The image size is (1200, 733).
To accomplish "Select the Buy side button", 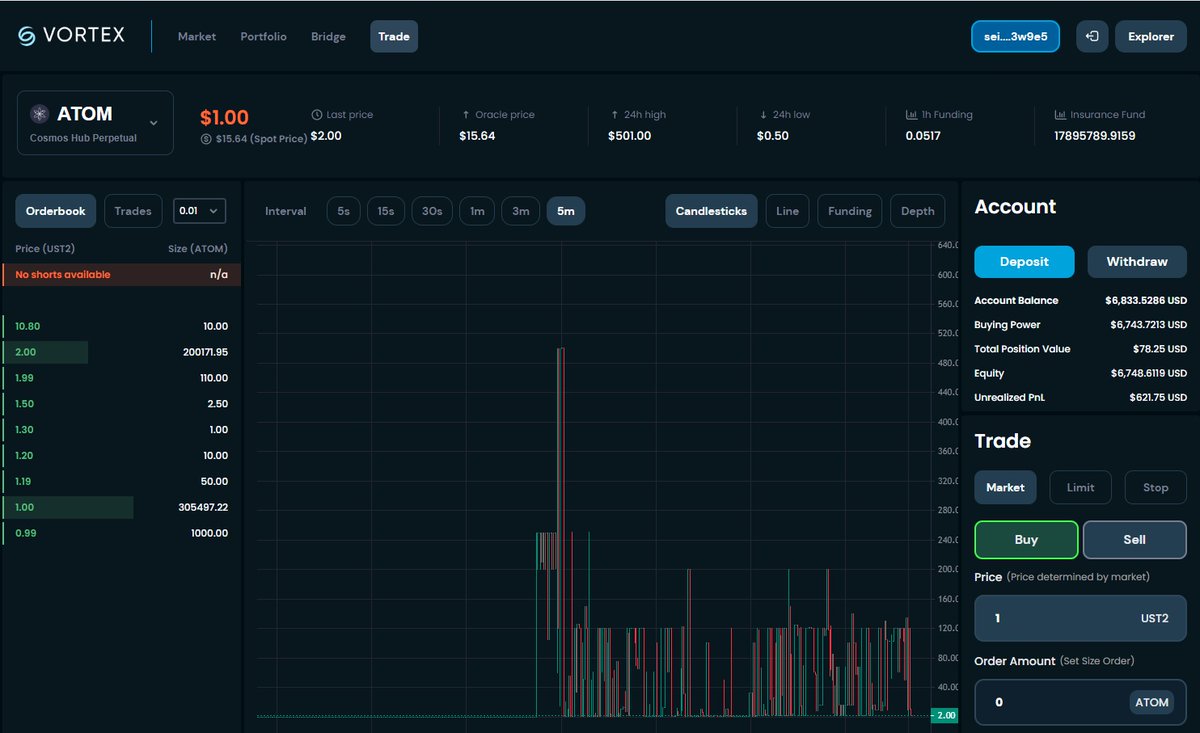I will (1026, 540).
